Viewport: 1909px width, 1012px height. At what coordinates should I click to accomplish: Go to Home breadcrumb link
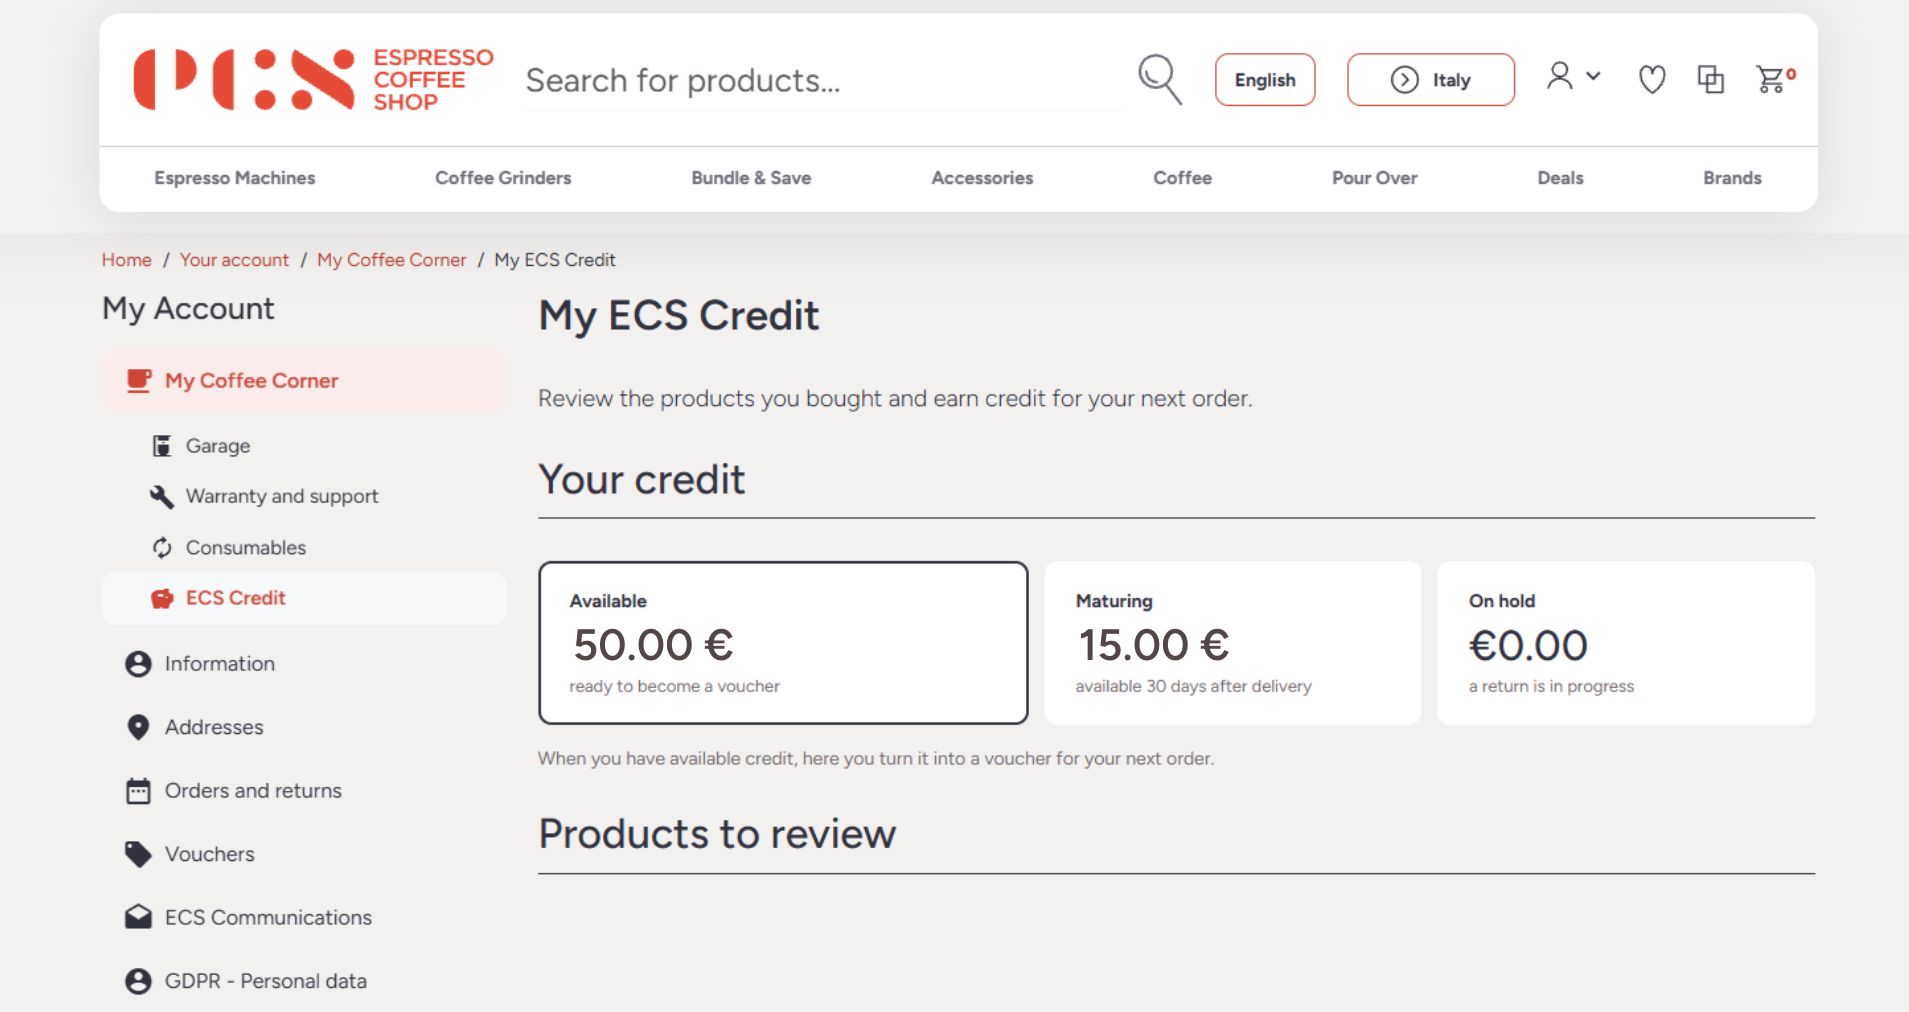(126, 260)
